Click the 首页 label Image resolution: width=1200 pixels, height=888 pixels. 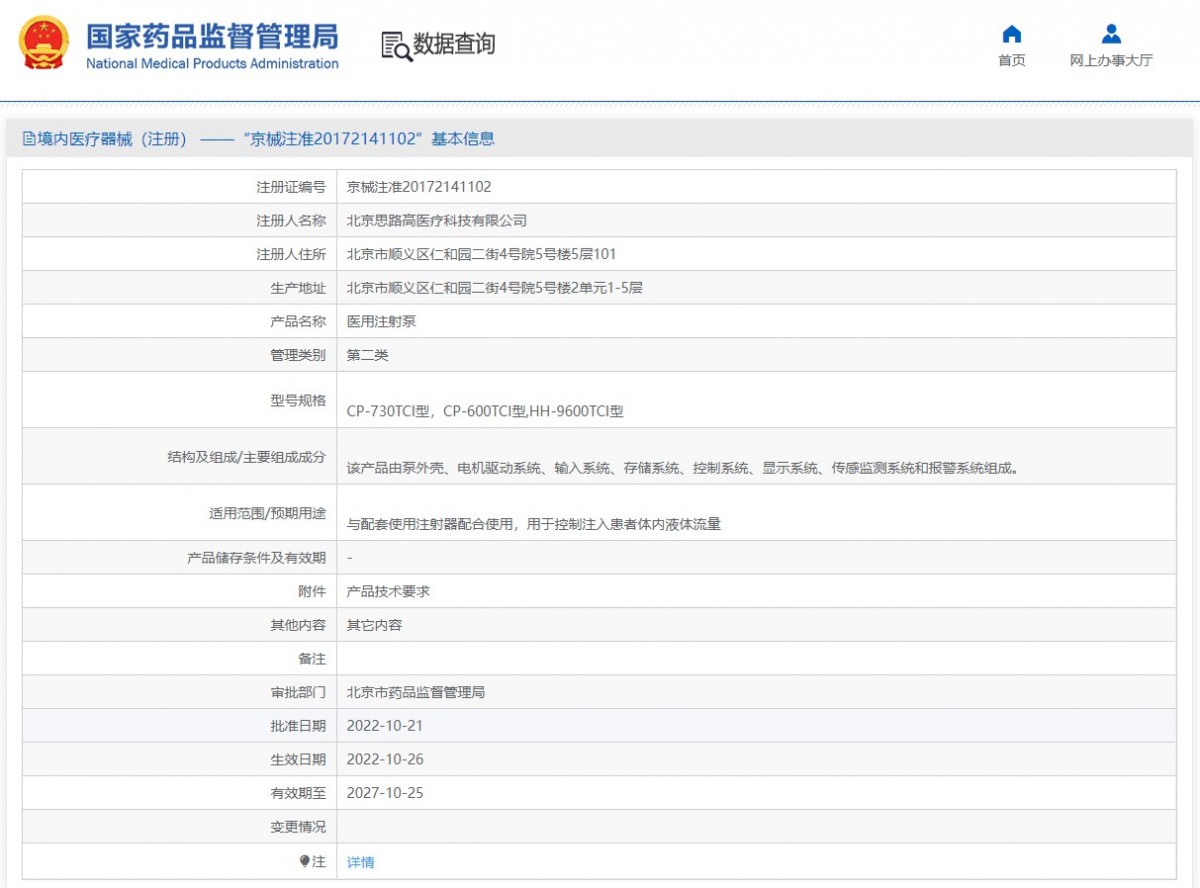pos(1012,60)
